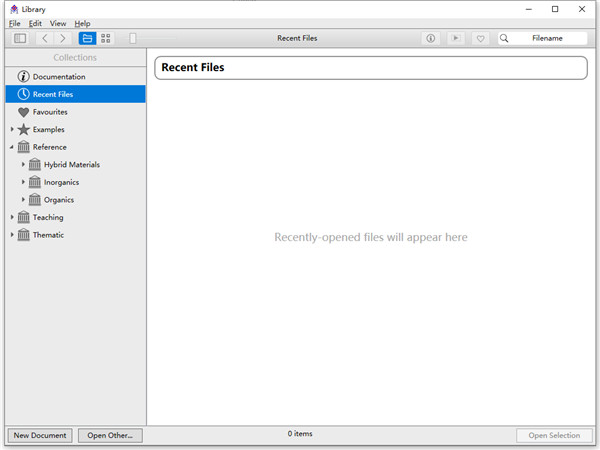Click the thumbnail size slider handle
600x450 pixels.
pos(132,38)
